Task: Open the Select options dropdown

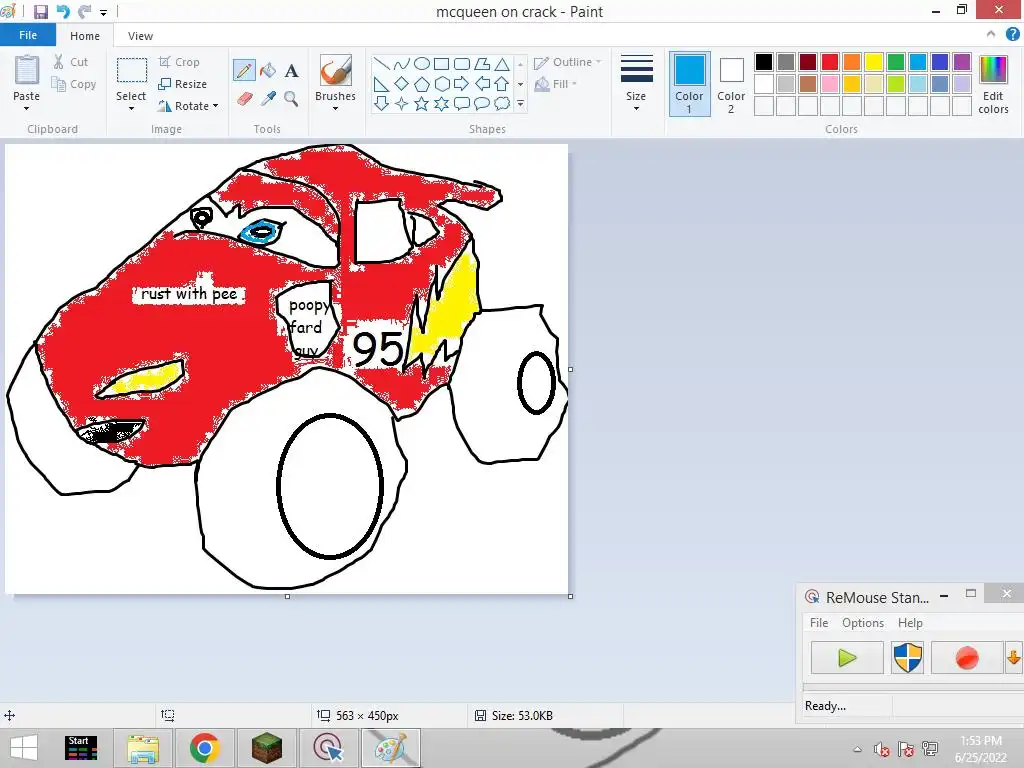Action: coord(131,108)
